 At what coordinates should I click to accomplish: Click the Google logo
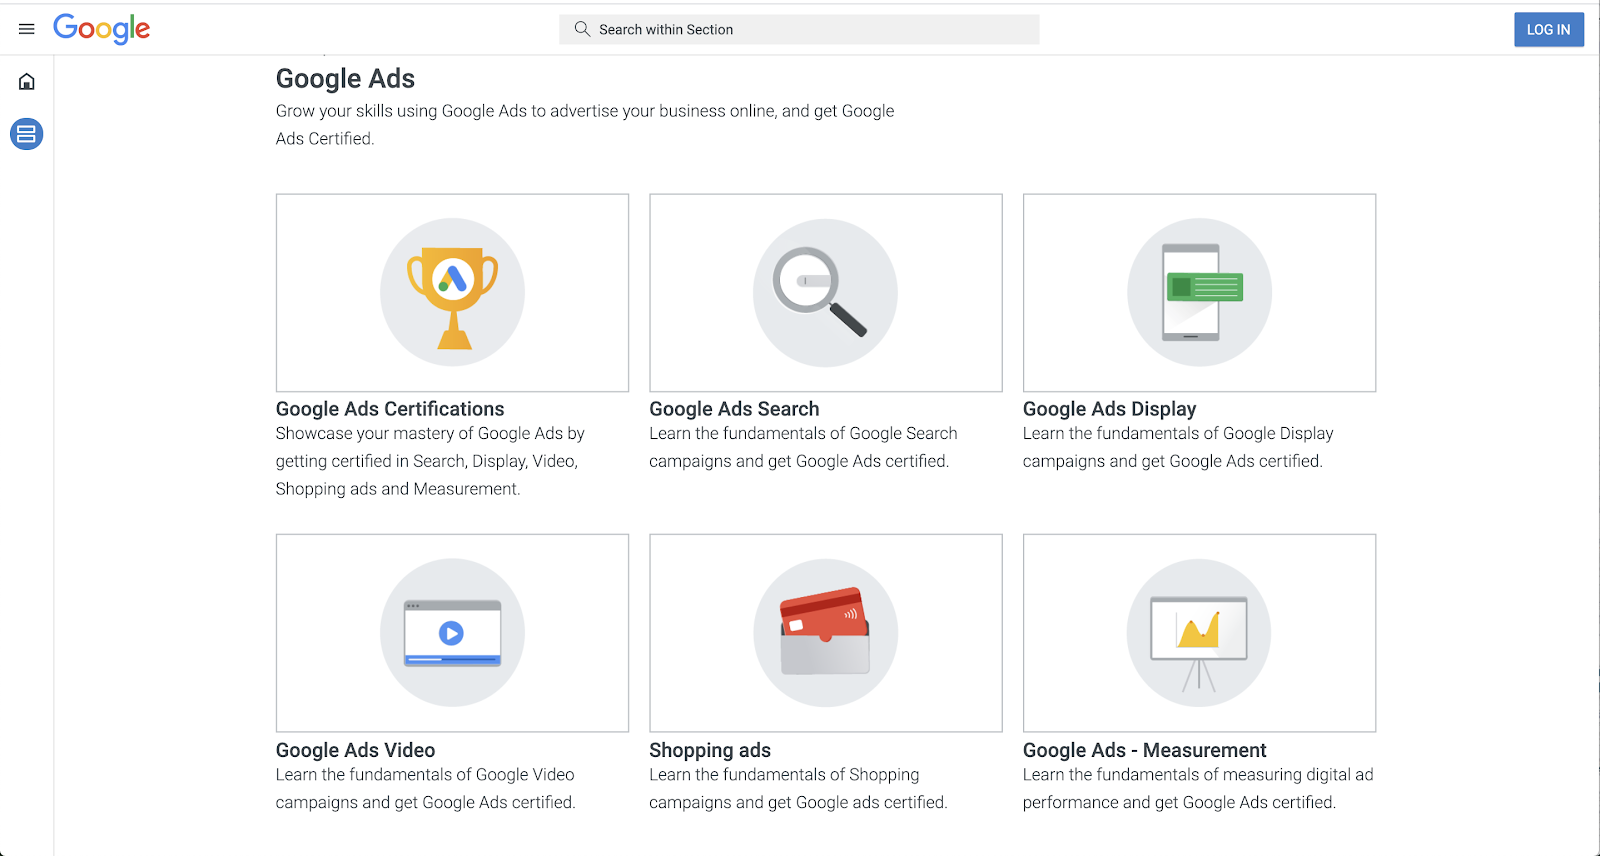102,29
